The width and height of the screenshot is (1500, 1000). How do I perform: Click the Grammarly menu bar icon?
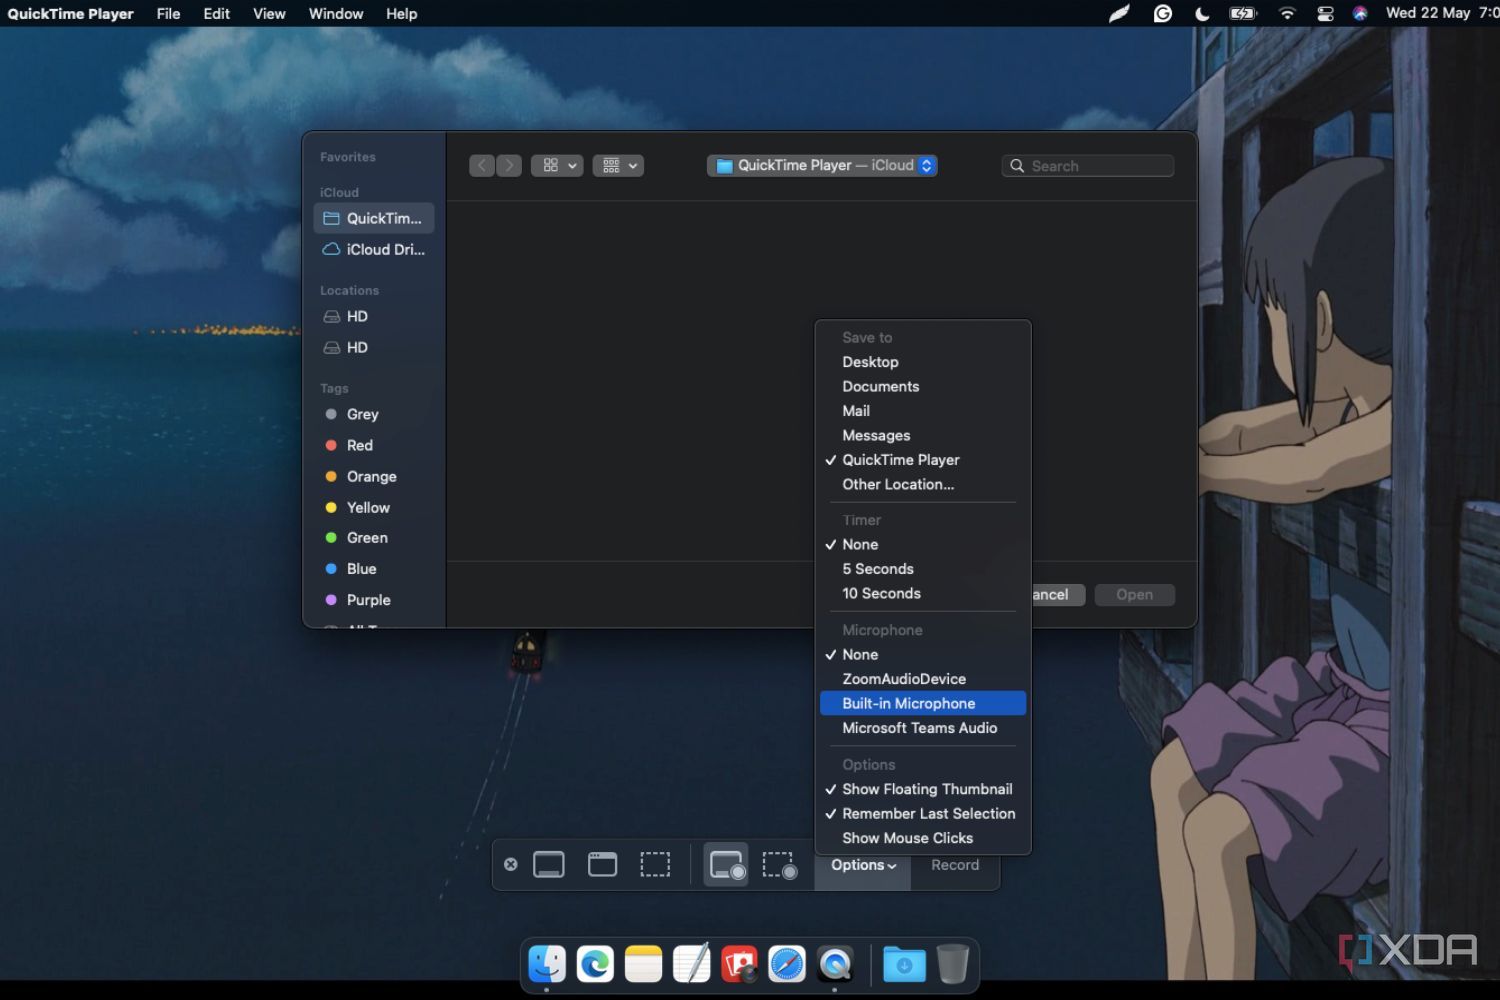1163,13
